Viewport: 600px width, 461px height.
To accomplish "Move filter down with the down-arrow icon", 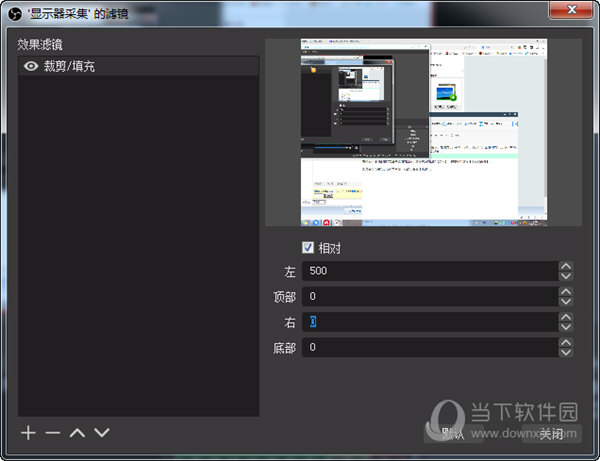I will (x=101, y=433).
